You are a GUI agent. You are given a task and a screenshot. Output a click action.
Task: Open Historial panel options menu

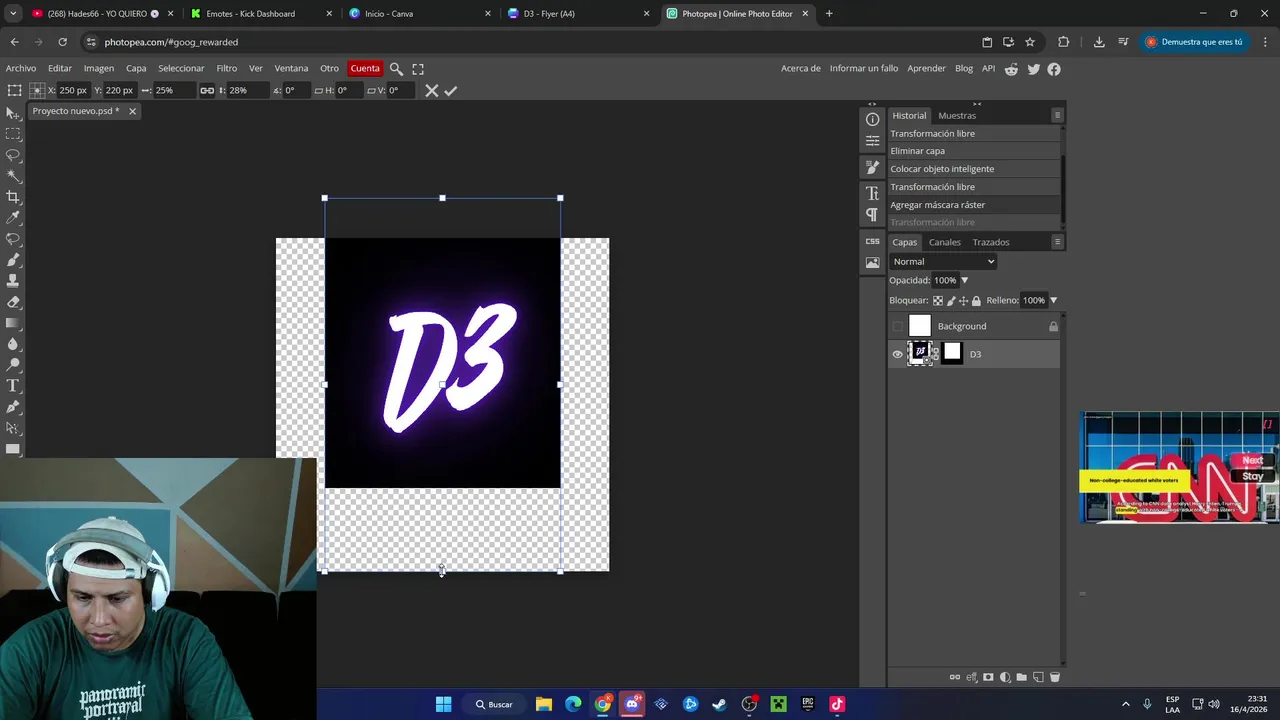pyautogui.click(x=1057, y=115)
